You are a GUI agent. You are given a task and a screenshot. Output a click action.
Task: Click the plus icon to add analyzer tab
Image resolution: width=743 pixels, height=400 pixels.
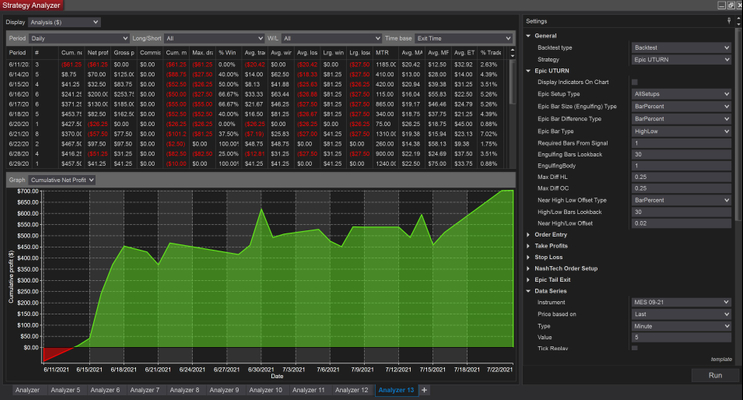point(424,390)
